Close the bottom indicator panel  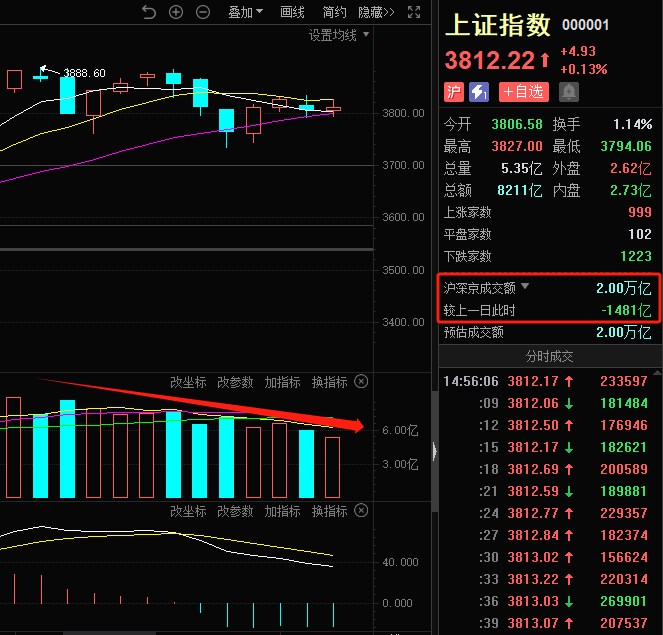(361, 510)
